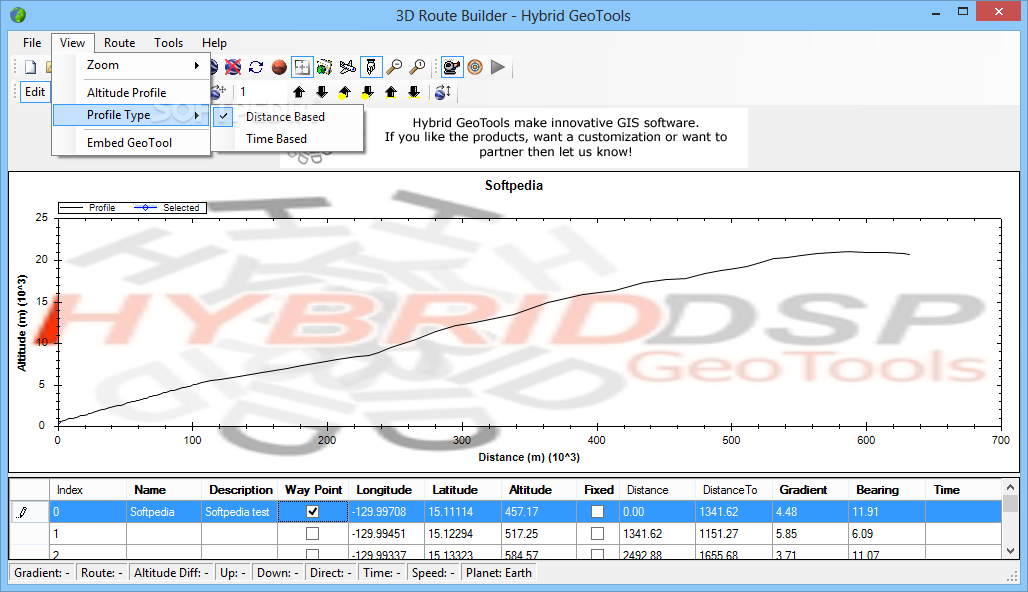Click the first plain down arrow

[x=322, y=92]
